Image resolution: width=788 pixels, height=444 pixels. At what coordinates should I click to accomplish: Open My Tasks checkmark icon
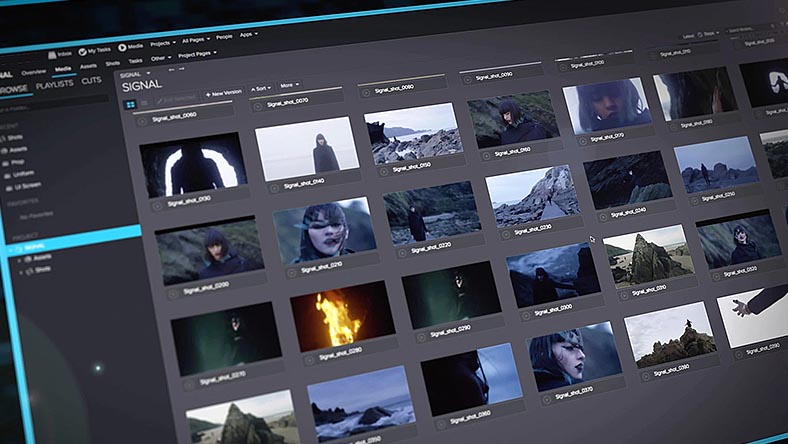[x=82, y=52]
